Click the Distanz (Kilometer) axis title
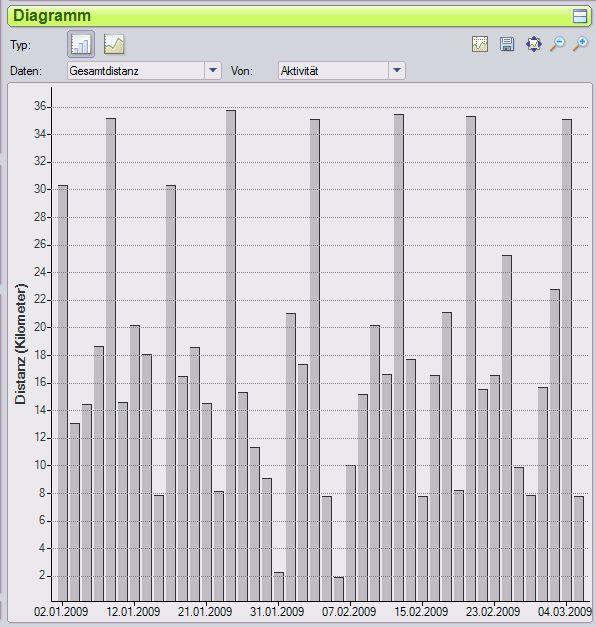The image size is (596, 627). (20, 344)
